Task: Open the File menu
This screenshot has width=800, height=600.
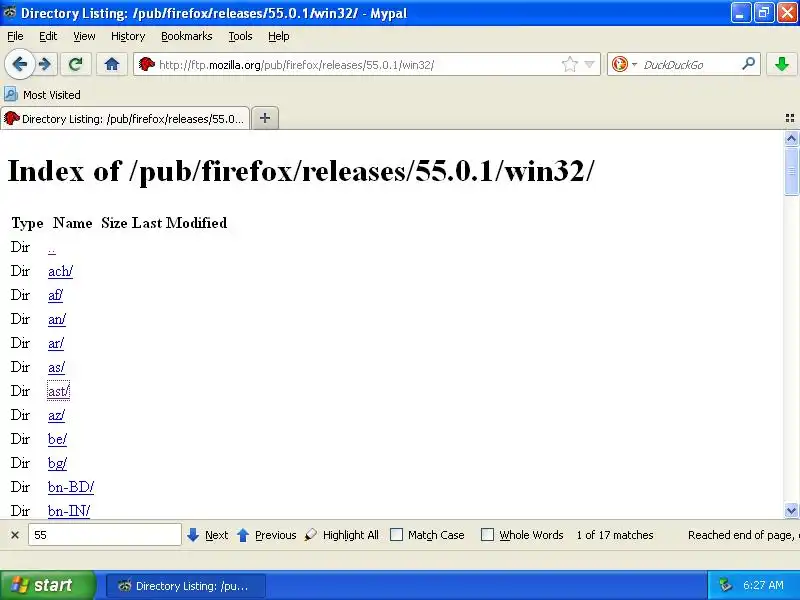Action: point(15,36)
